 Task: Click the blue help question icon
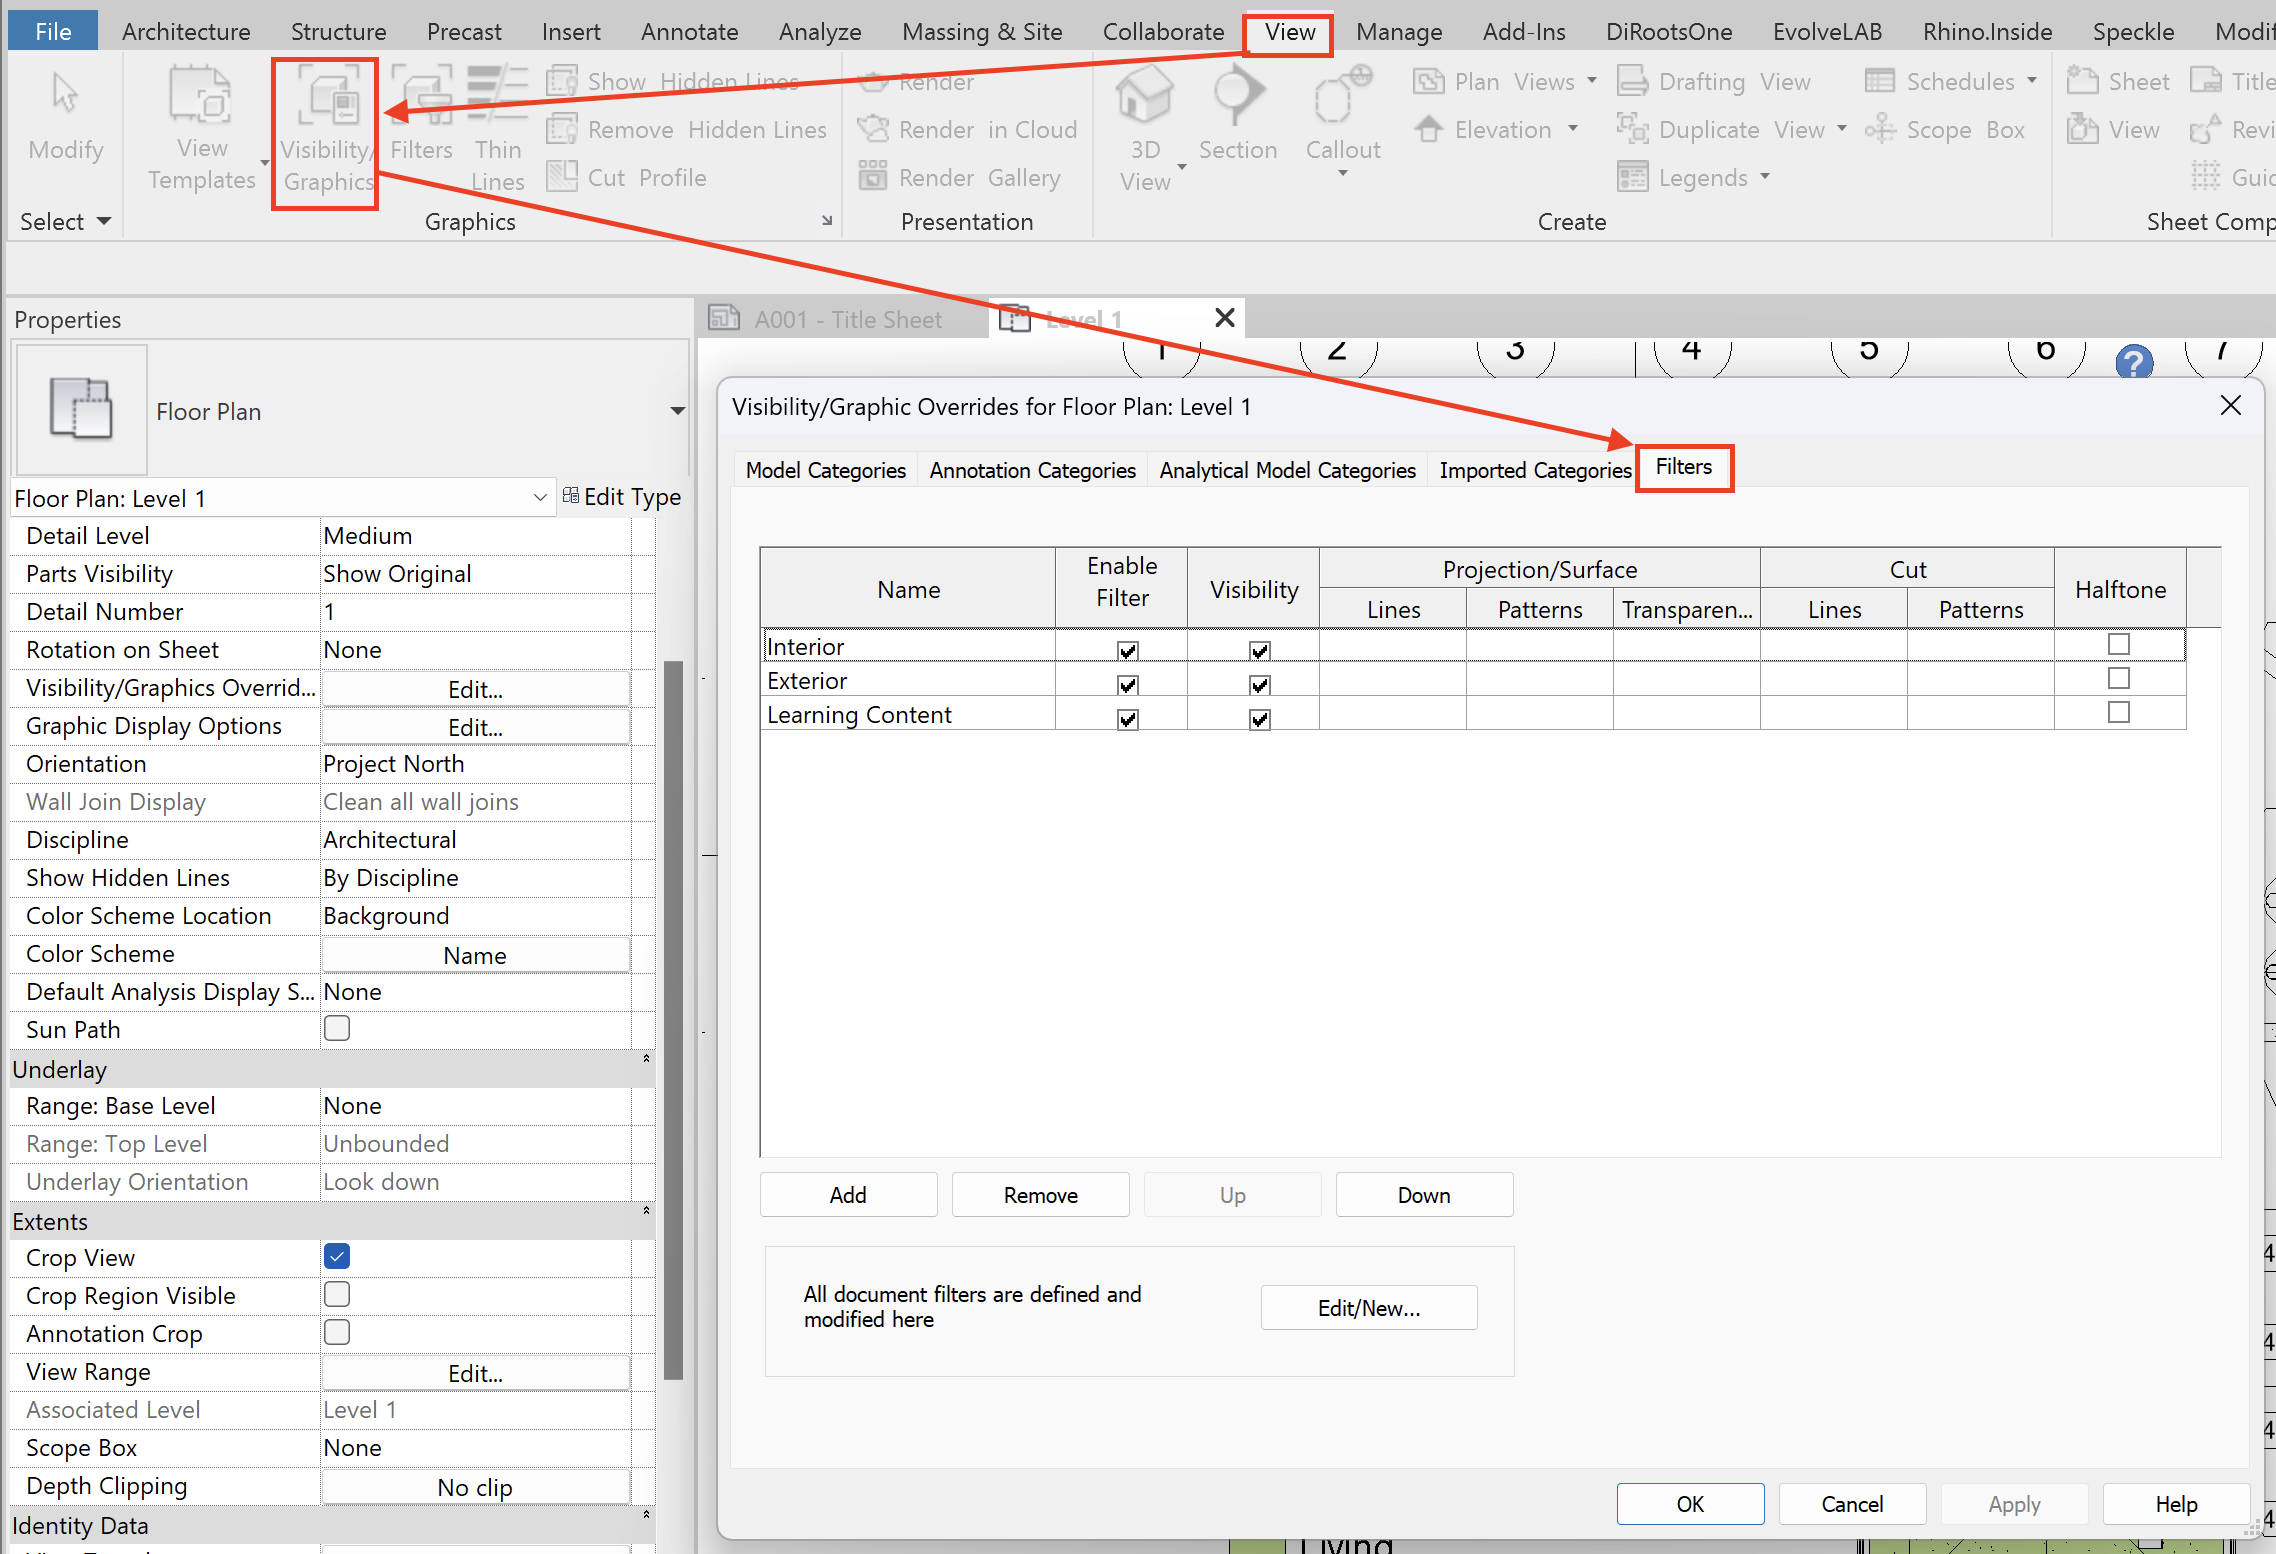point(2134,362)
